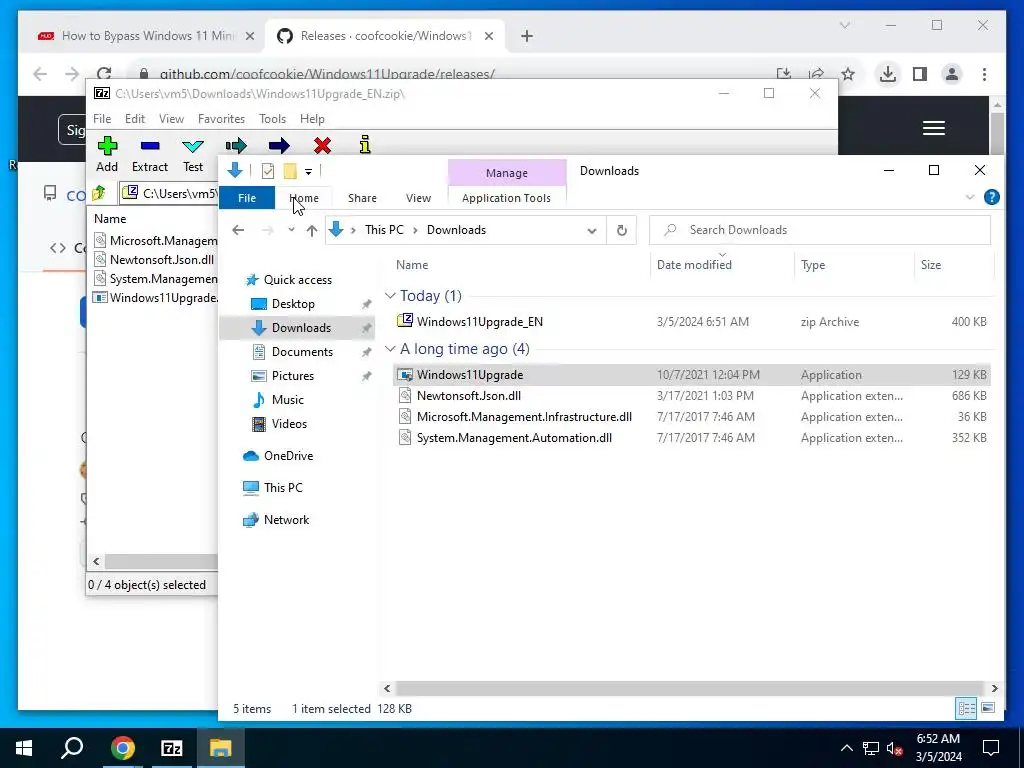1024x768 pixels.
Task: Open the address bar history dropdown
Action: [x=592, y=231]
